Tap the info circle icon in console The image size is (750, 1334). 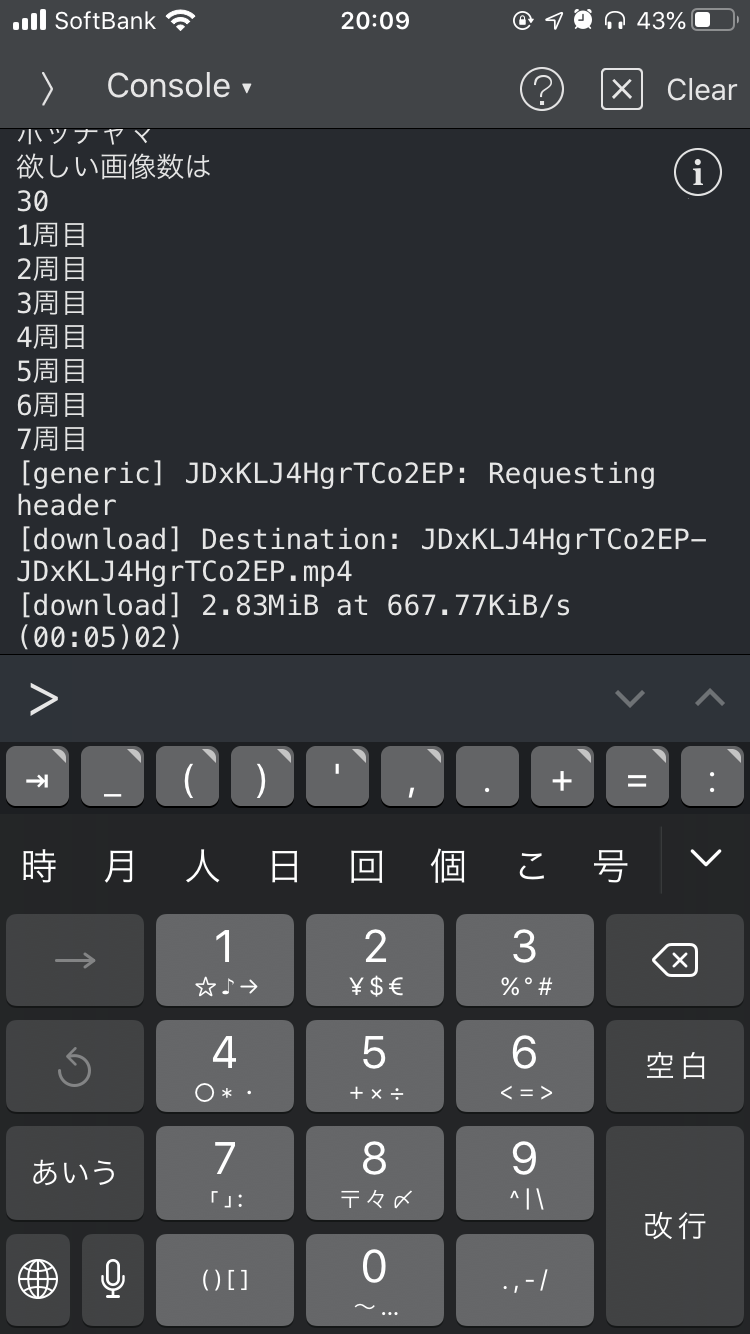click(697, 174)
